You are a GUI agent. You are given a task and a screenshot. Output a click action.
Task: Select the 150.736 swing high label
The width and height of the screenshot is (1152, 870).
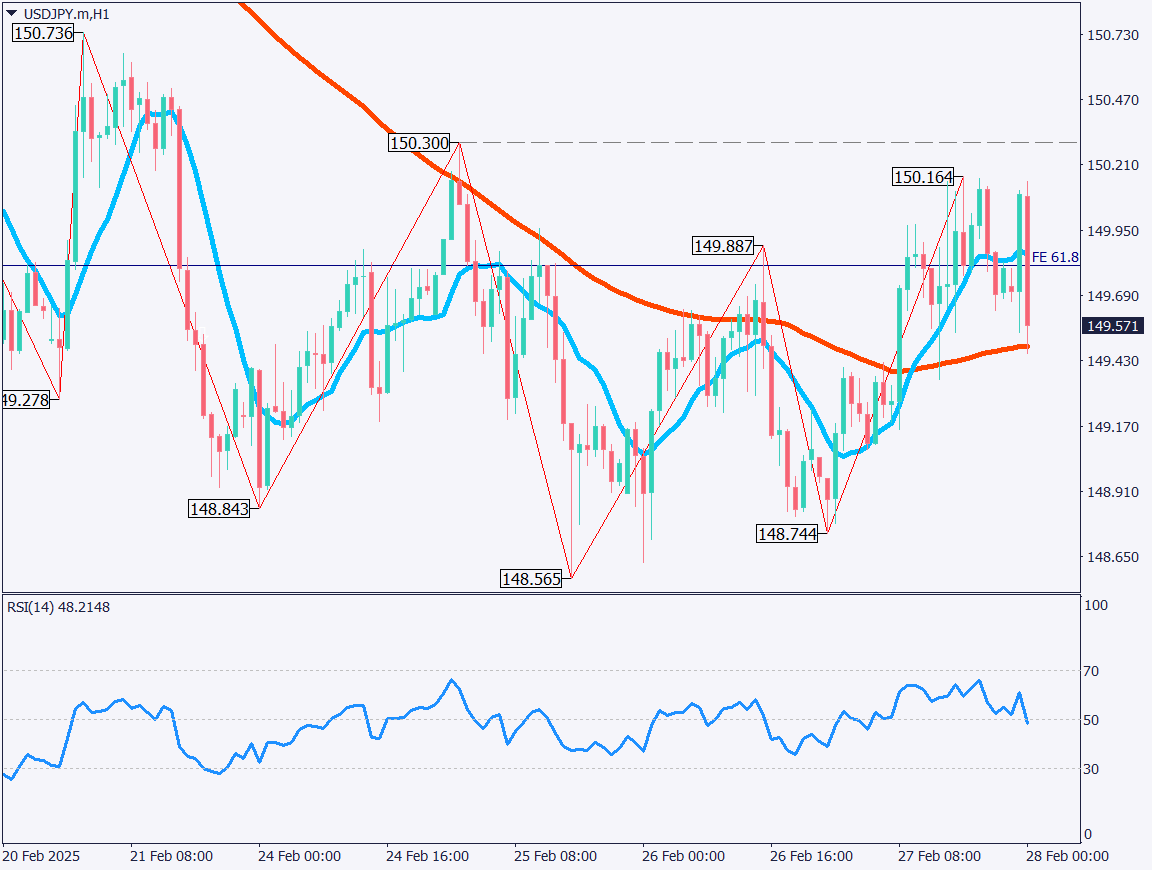45,34
